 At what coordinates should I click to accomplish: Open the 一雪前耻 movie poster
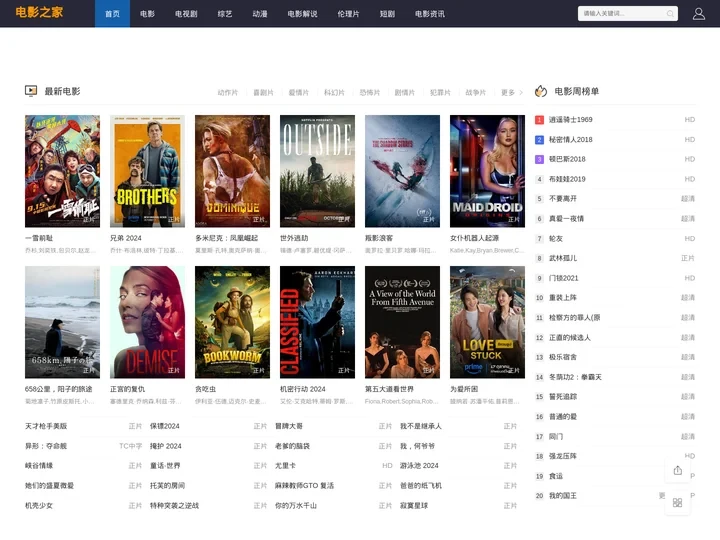tap(62, 171)
